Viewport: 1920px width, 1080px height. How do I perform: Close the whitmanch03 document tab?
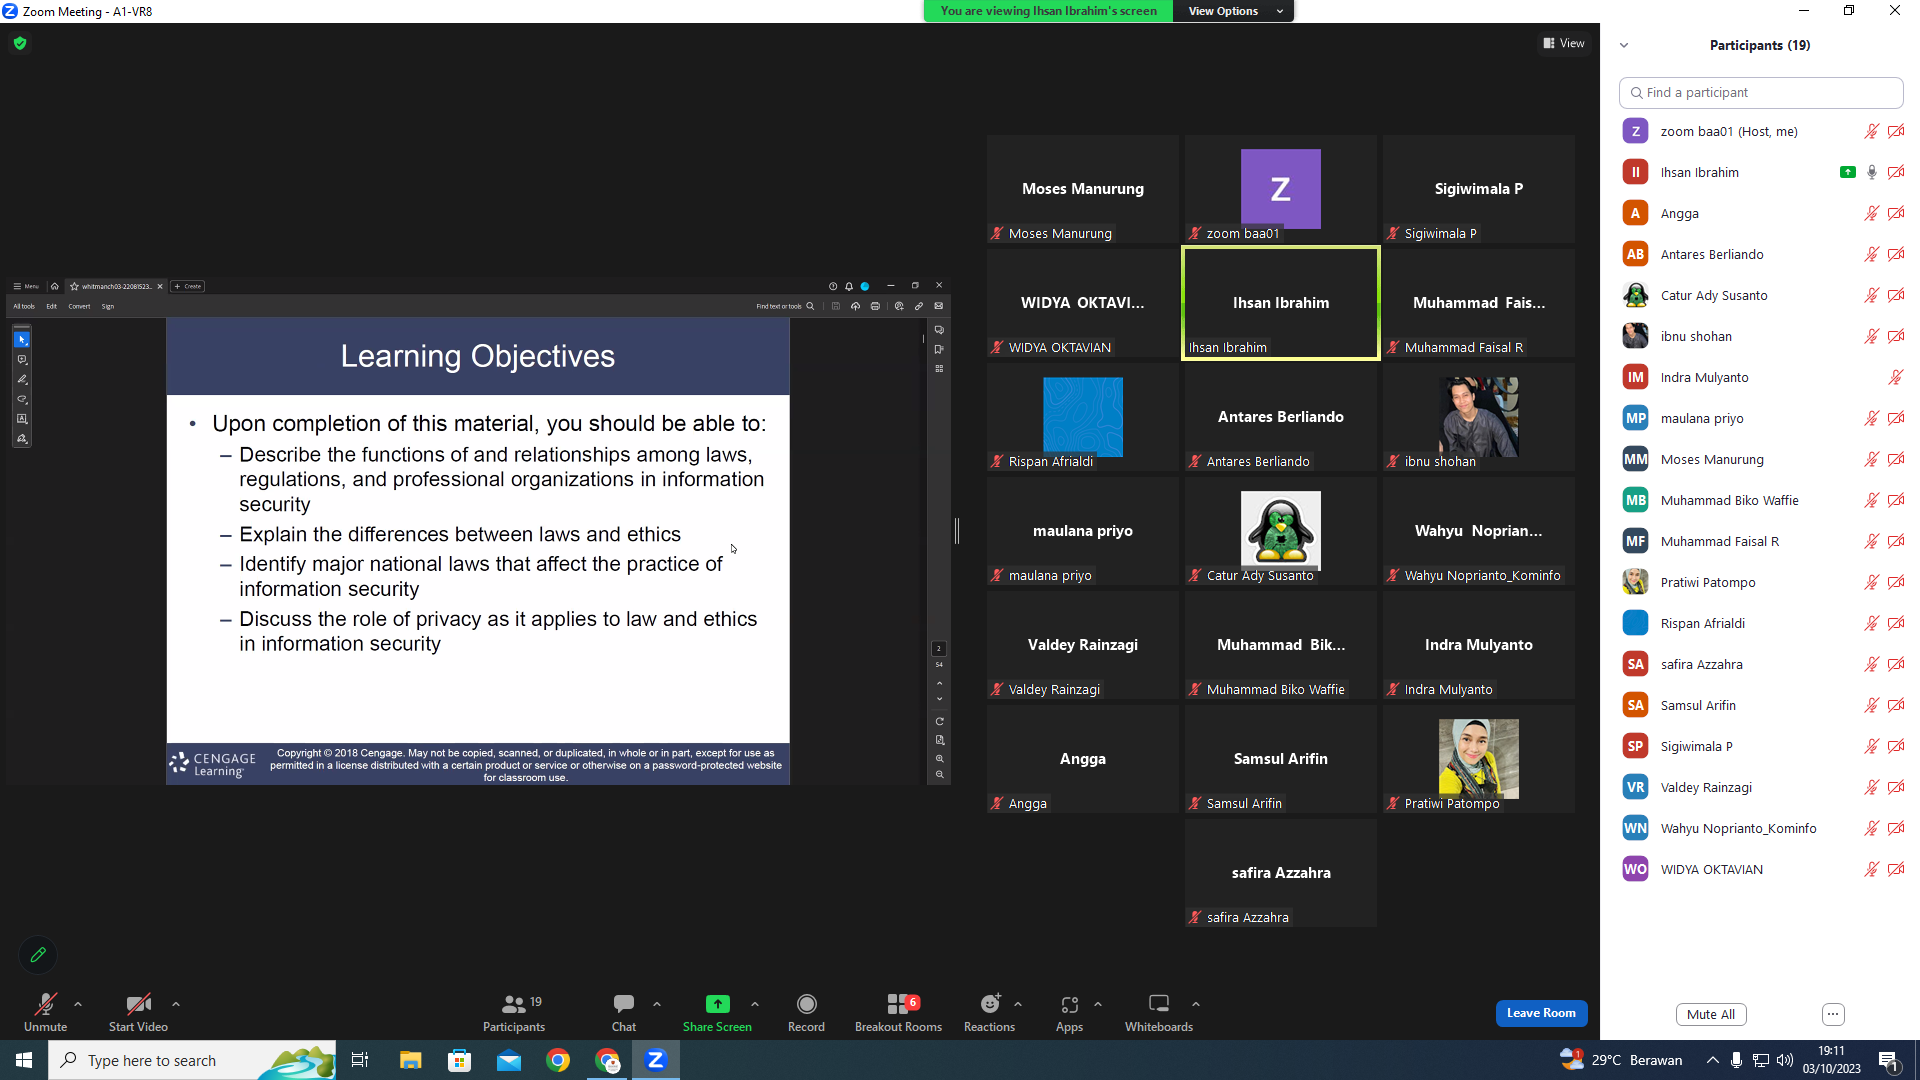tap(160, 286)
